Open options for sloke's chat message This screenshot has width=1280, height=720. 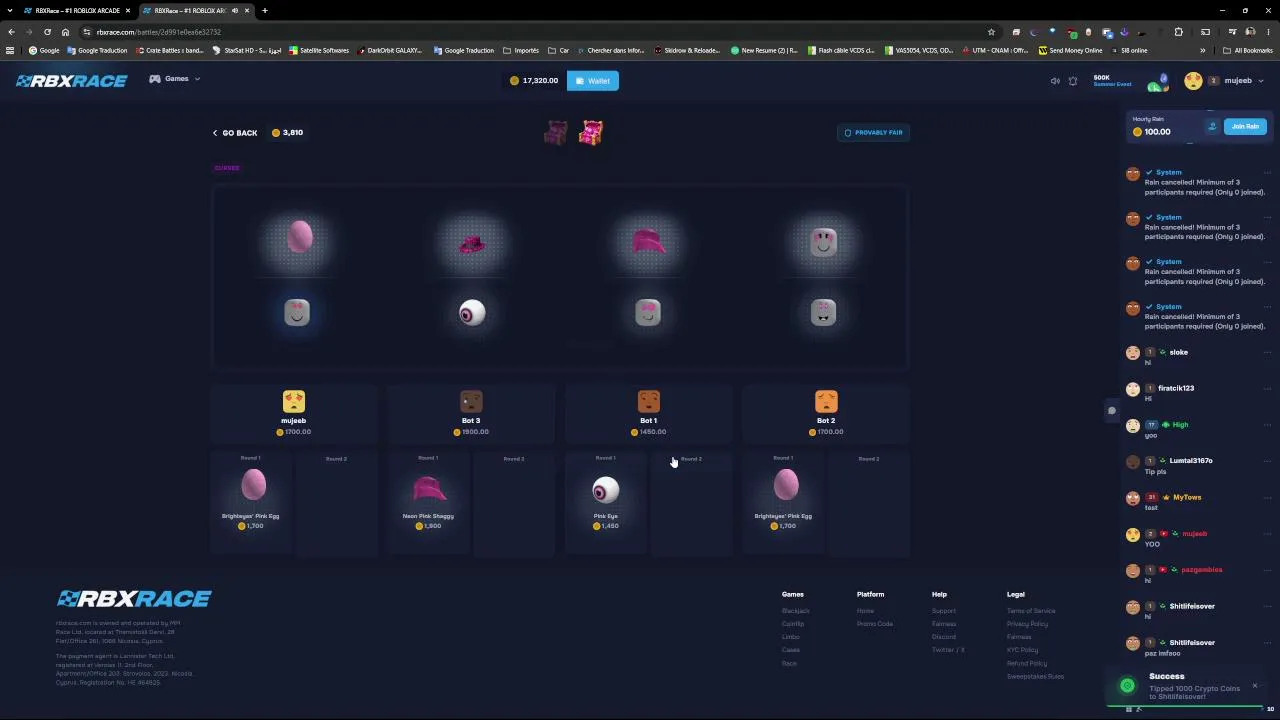(x=1267, y=352)
